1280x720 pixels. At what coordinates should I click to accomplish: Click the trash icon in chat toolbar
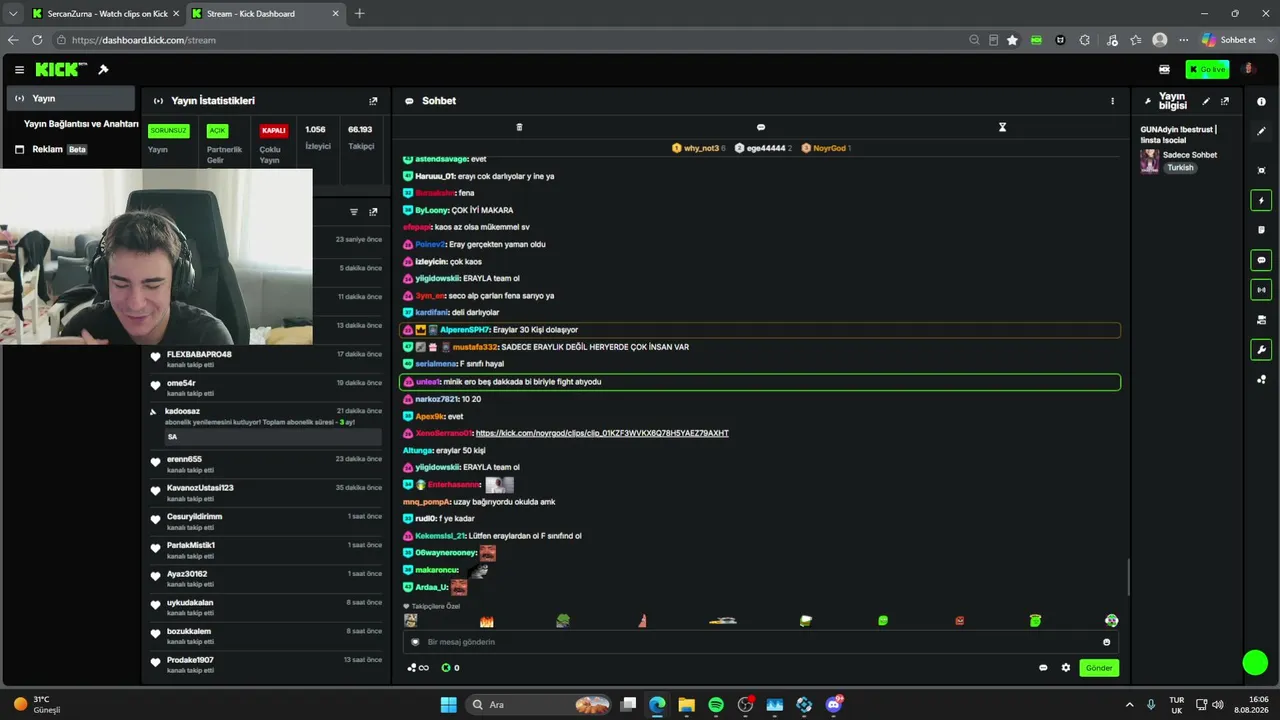click(519, 127)
